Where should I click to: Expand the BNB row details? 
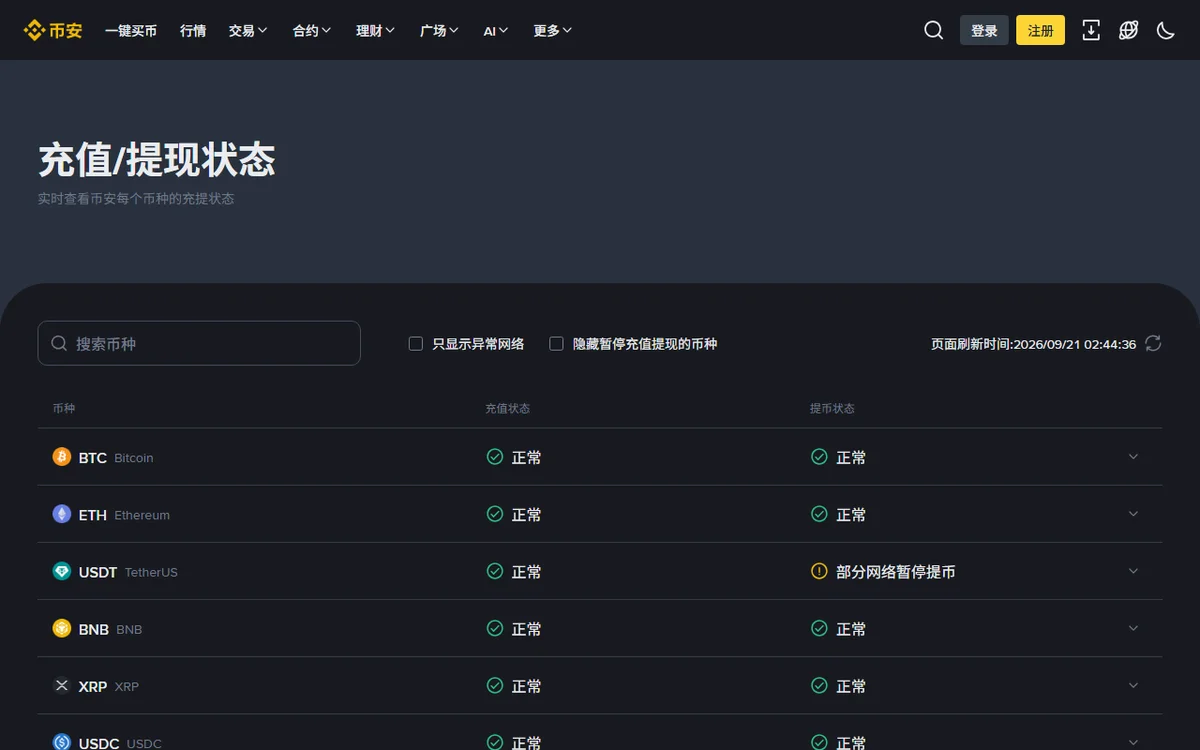pyautogui.click(x=1133, y=628)
